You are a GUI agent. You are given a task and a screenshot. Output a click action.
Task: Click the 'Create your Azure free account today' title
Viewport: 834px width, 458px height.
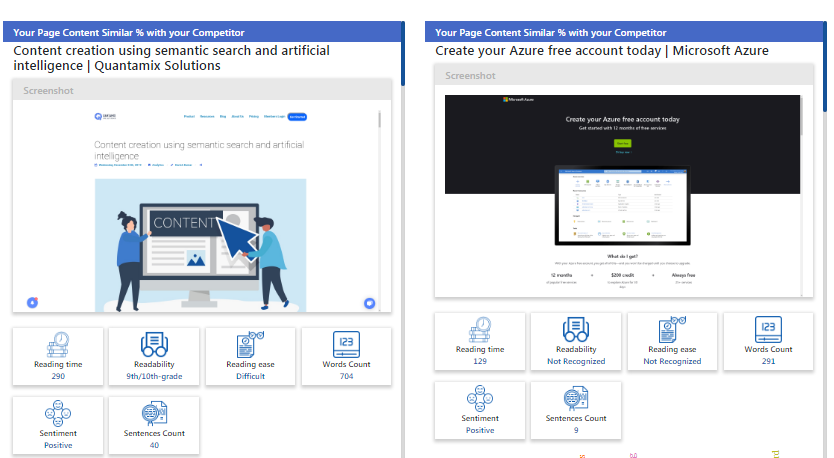[602, 51]
